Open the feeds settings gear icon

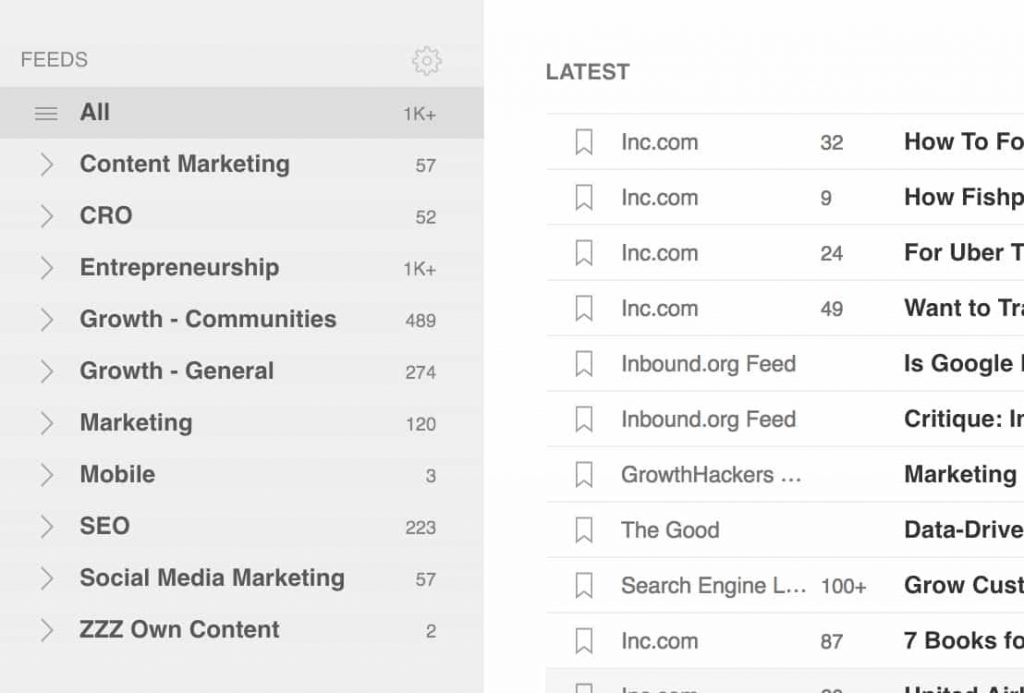click(x=427, y=60)
